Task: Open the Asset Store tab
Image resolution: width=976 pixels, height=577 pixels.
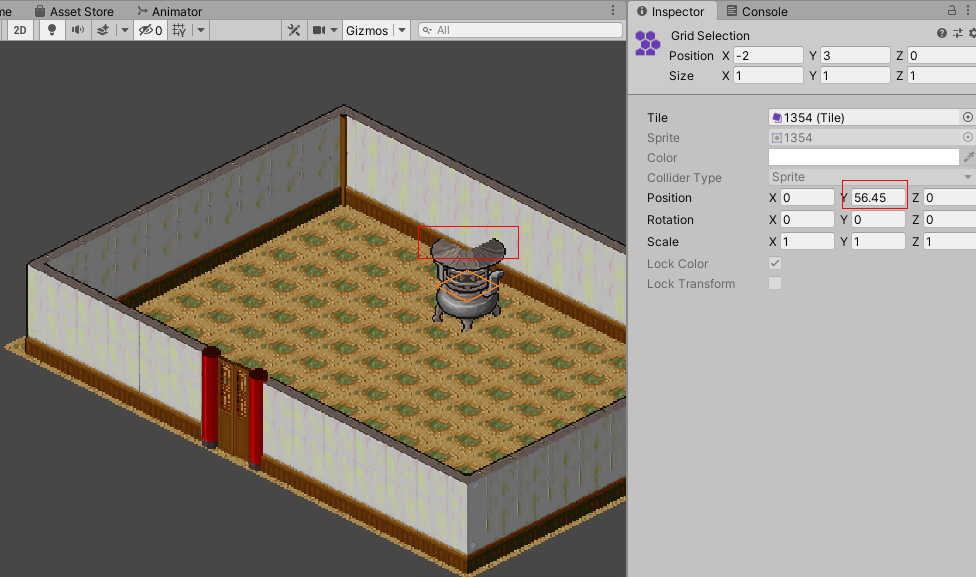Action: pyautogui.click(x=75, y=11)
